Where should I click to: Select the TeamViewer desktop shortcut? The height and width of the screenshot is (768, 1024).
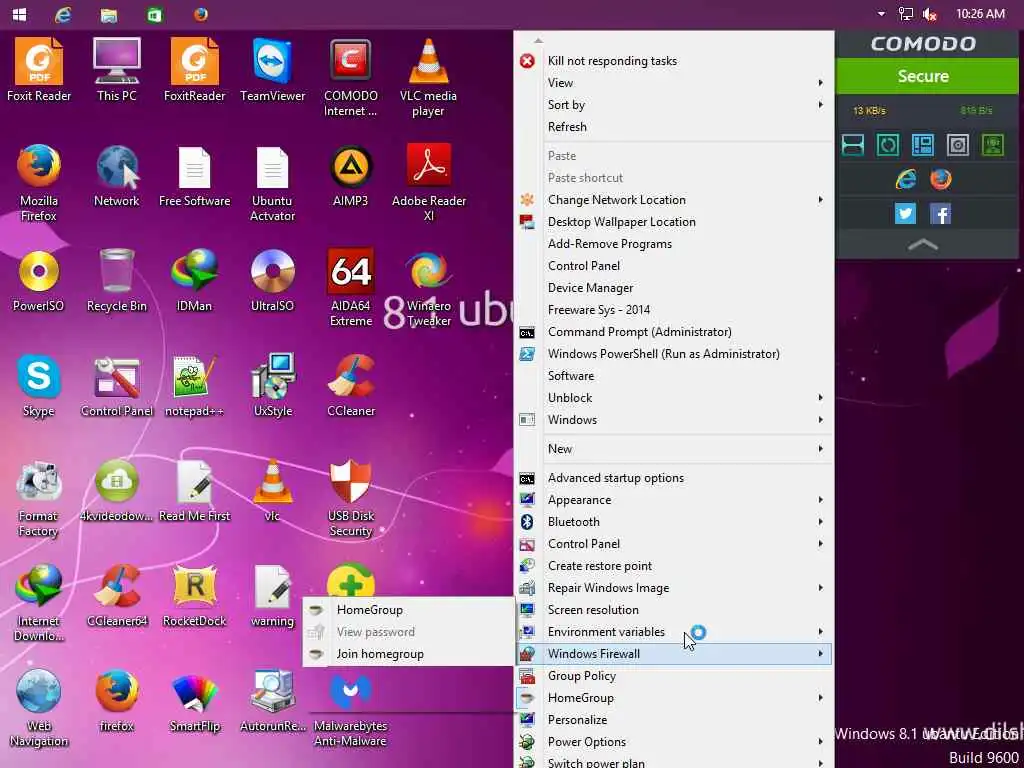[272, 69]
